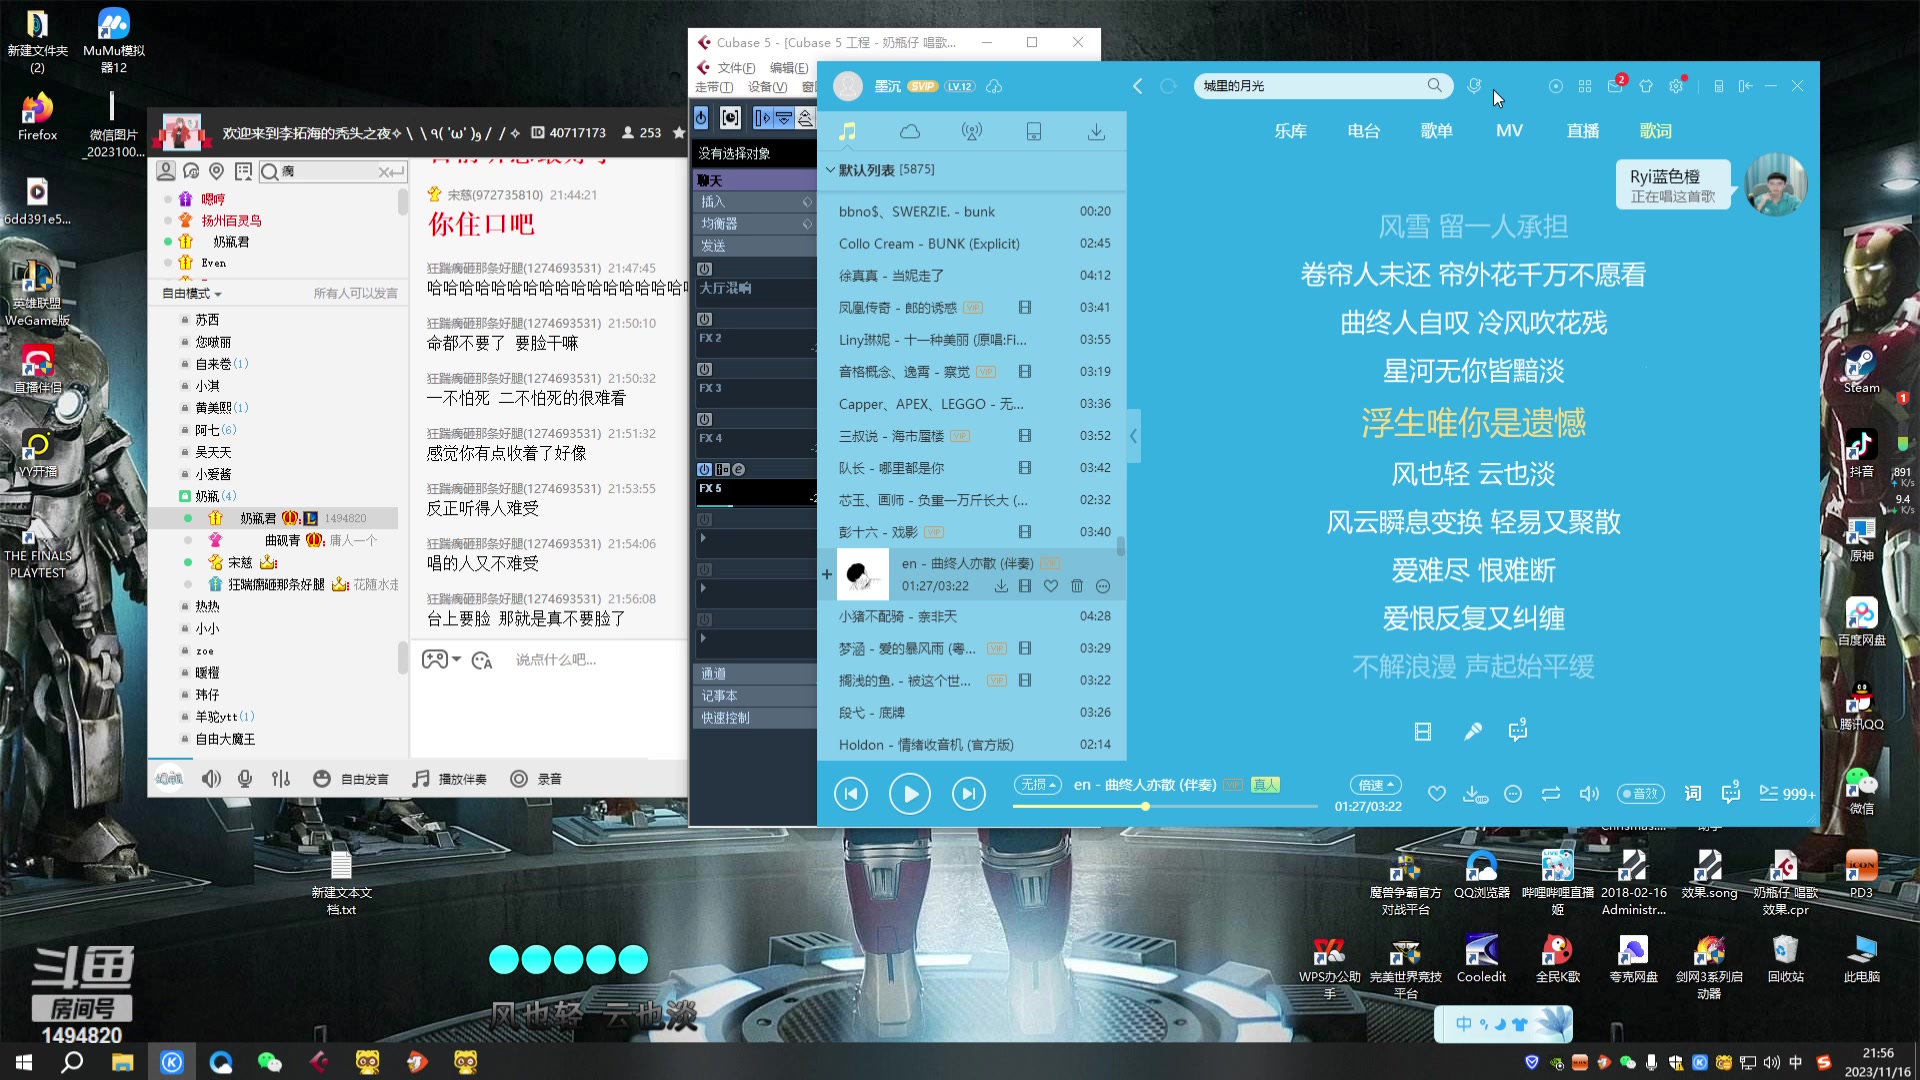Open 快速控制 section in Cubase

pos(755,718)
